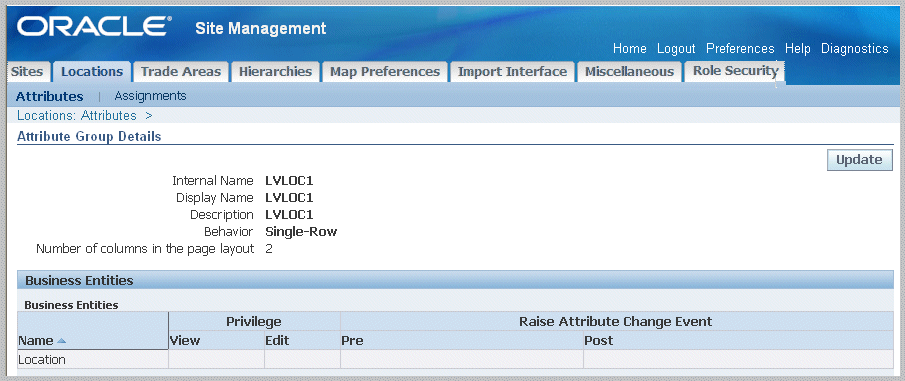This screenshot has width=905, height=381.
Task: Click the Oracle logo
Action: tap(95, 27)
